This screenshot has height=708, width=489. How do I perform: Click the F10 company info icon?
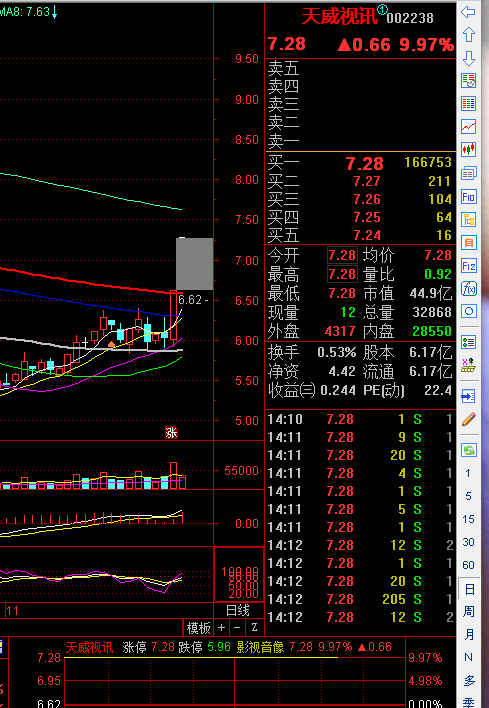pyautogui.click(x=468, y=197)
